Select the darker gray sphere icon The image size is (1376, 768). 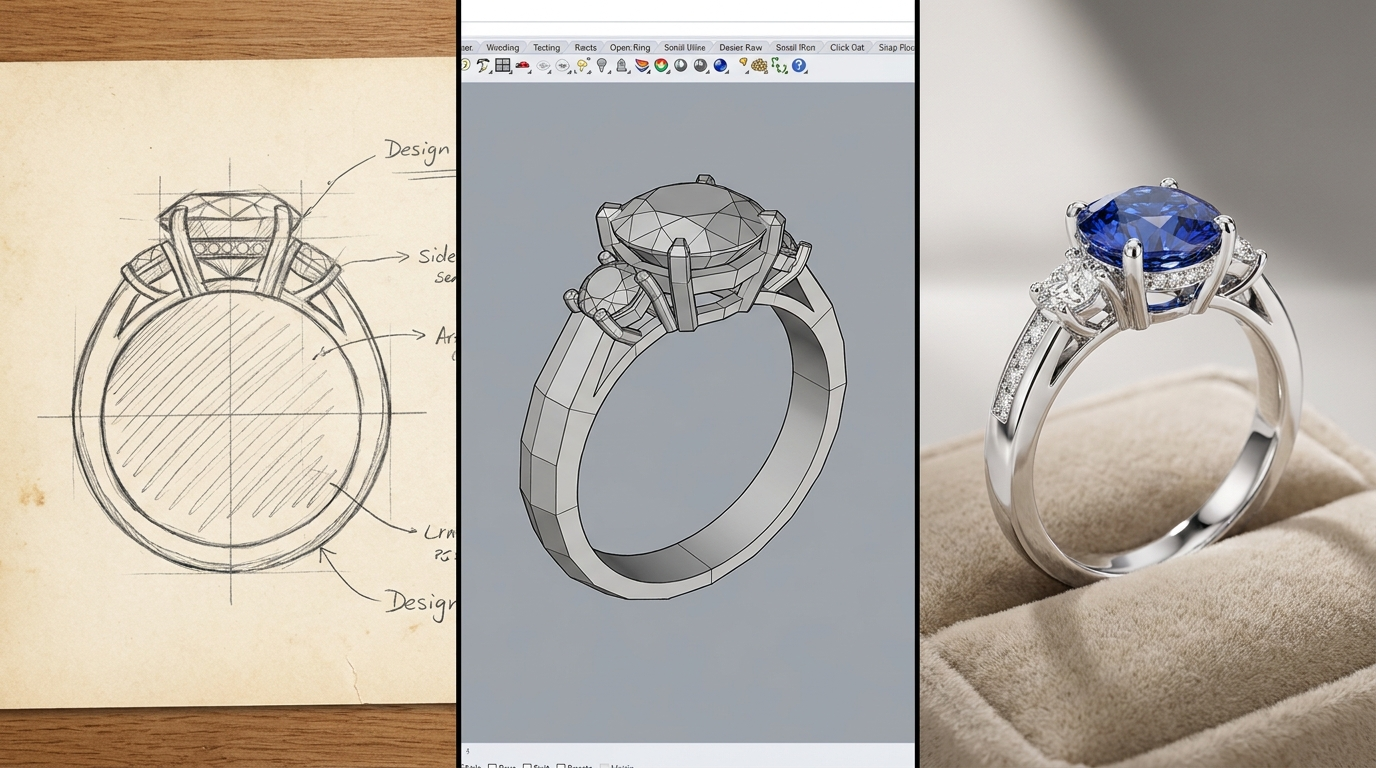tap(700, 66)
